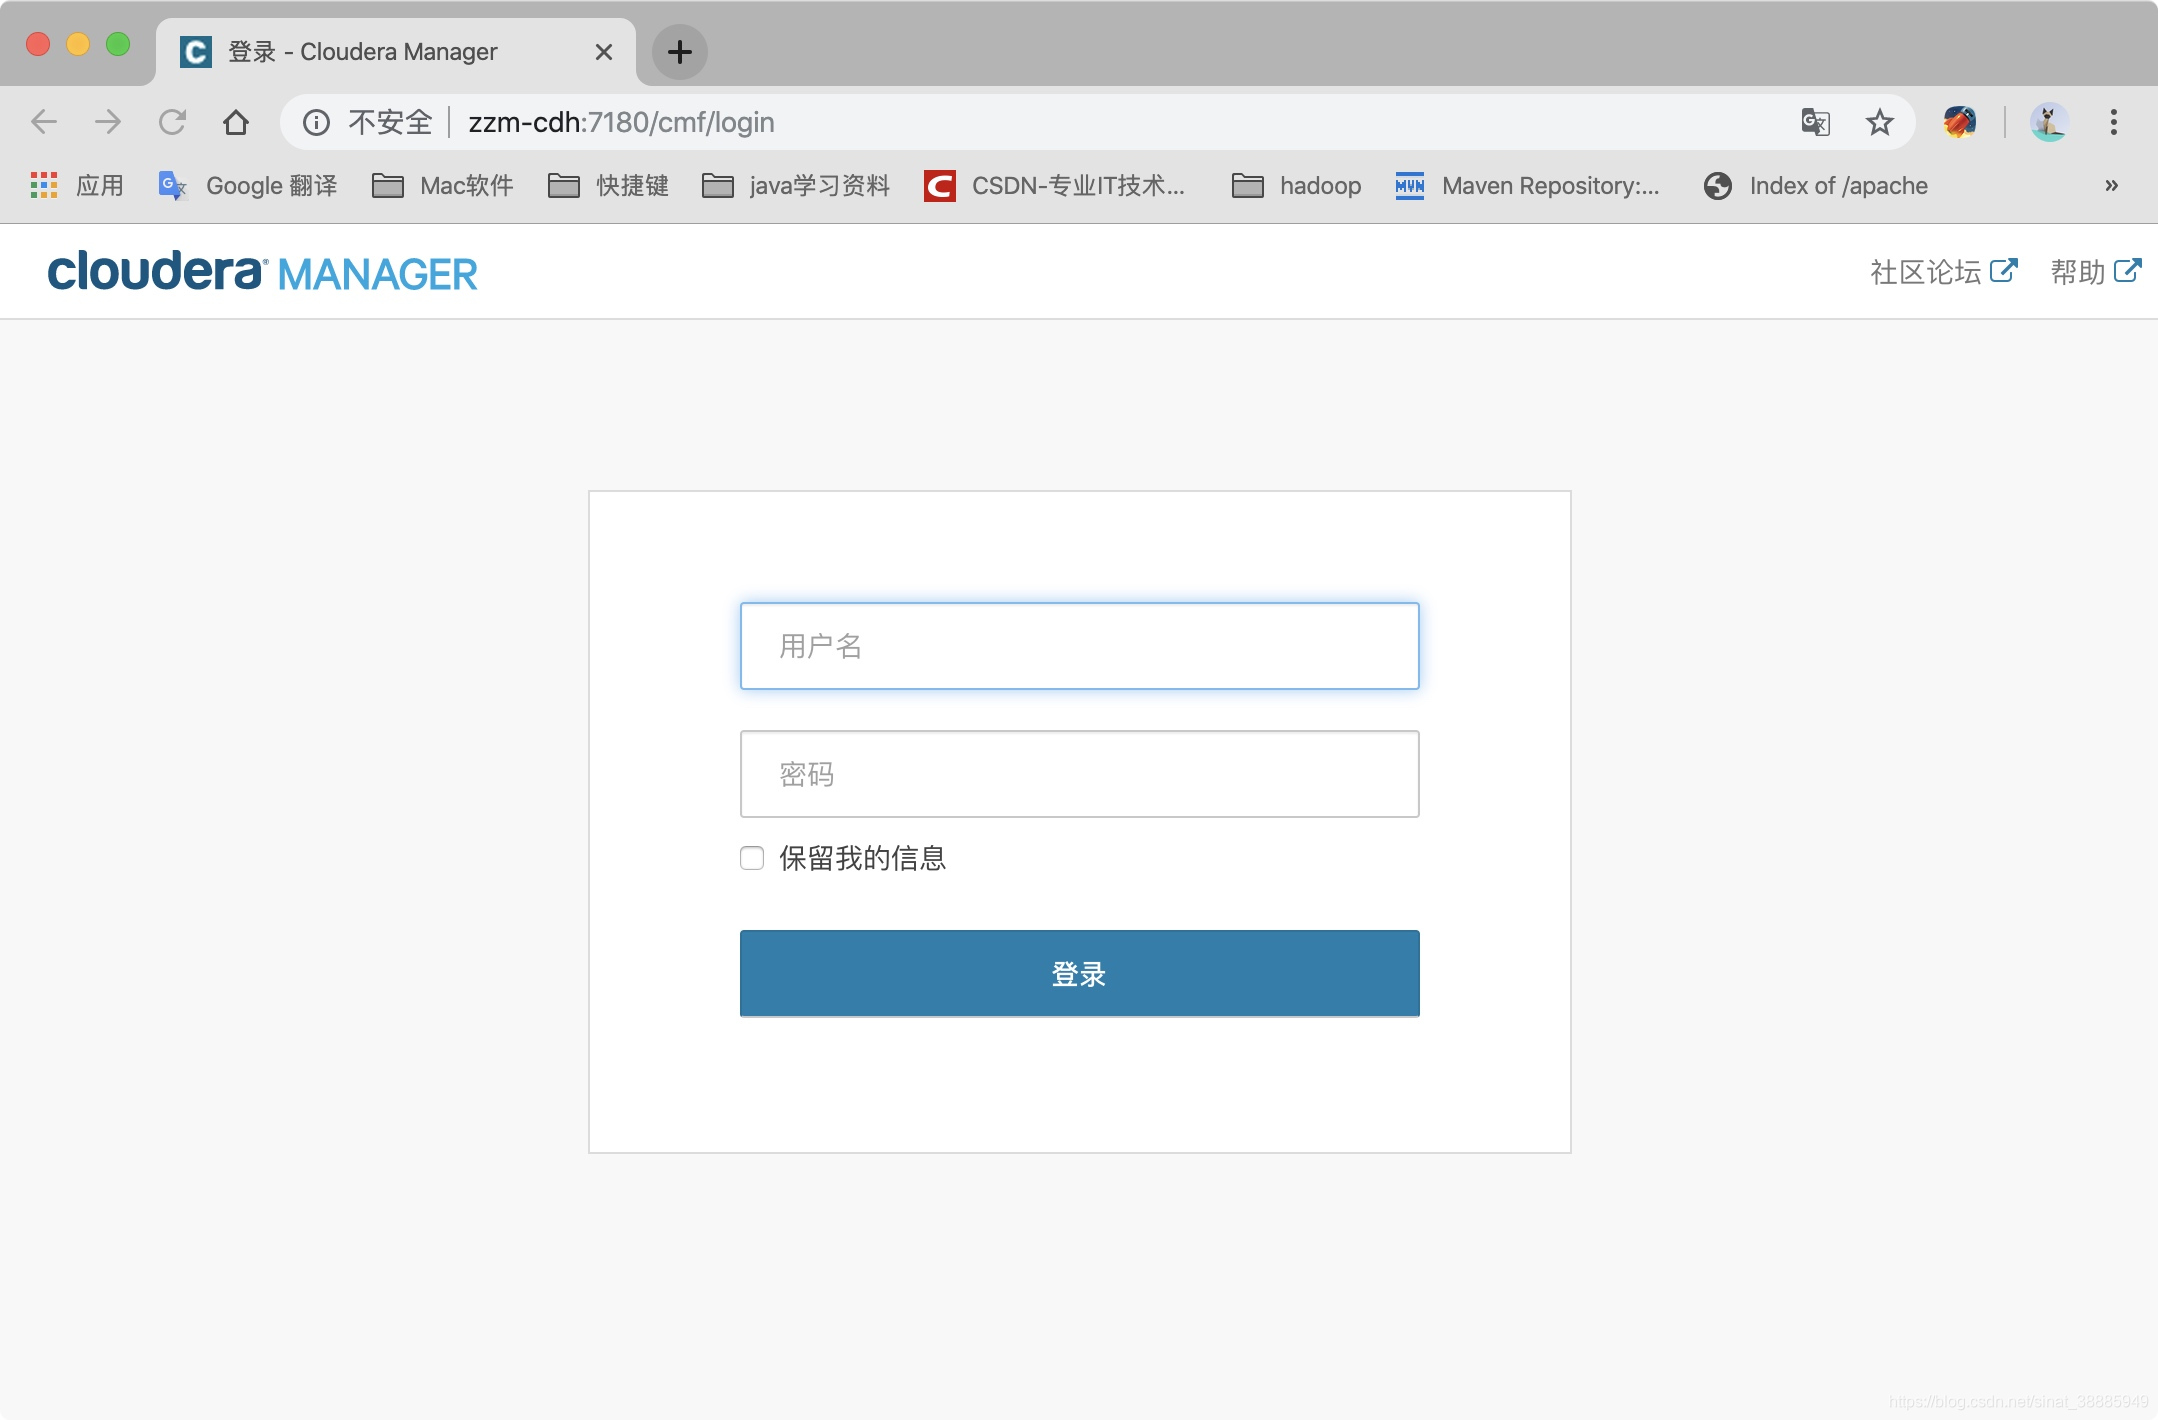Open the hadoop bookmark folder
This screenshot has height=1420, width=2158.
coord(1296,185)
